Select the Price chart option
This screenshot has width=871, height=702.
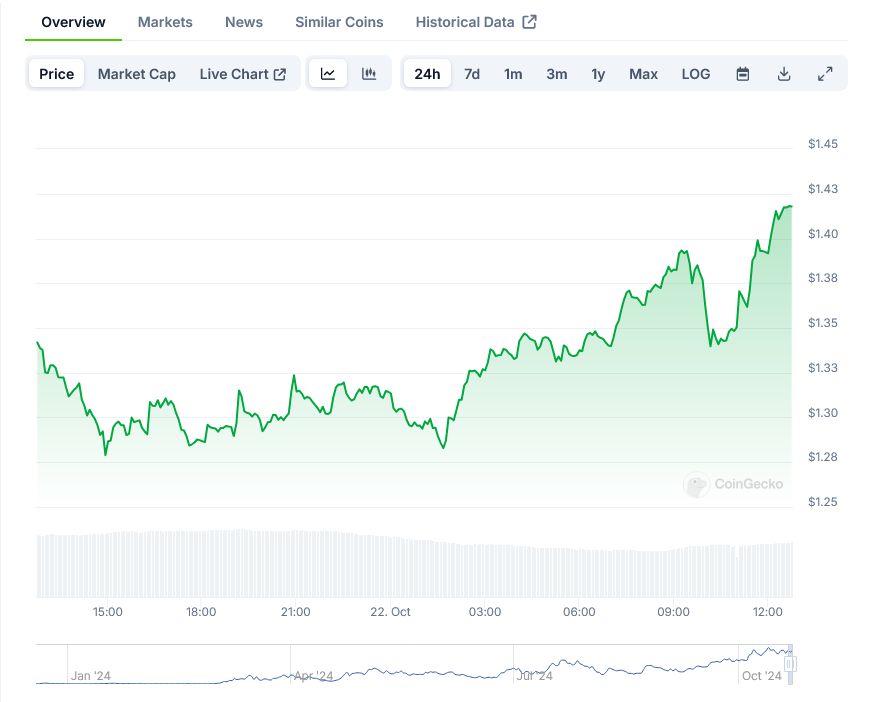(57, 74)
